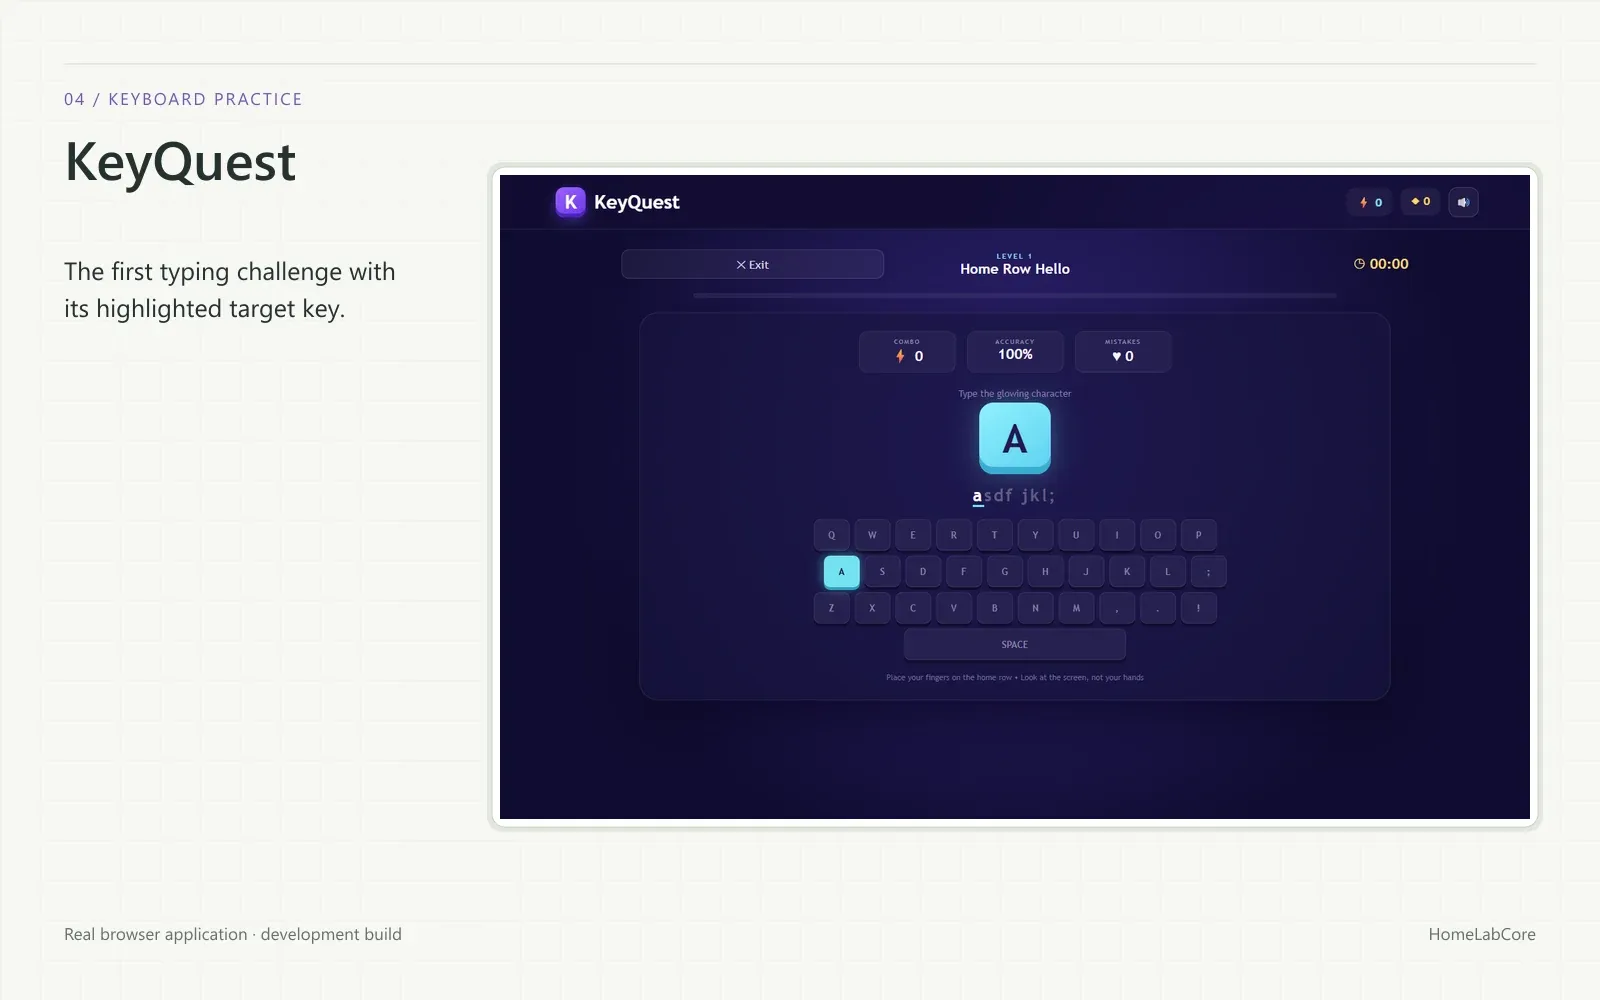Click the Q key on virtual keyboard
The height and width of the screenshot is (1000, 1600).
[x=831, y=535]
